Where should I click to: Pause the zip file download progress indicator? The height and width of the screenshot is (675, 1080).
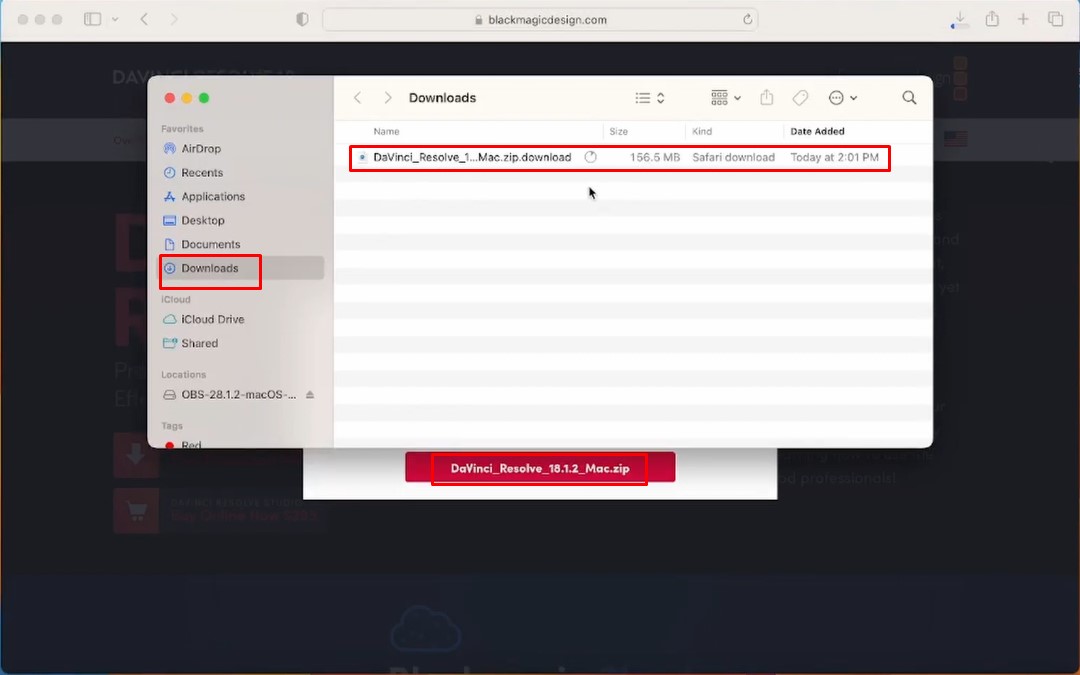click(x=590, y=157)
